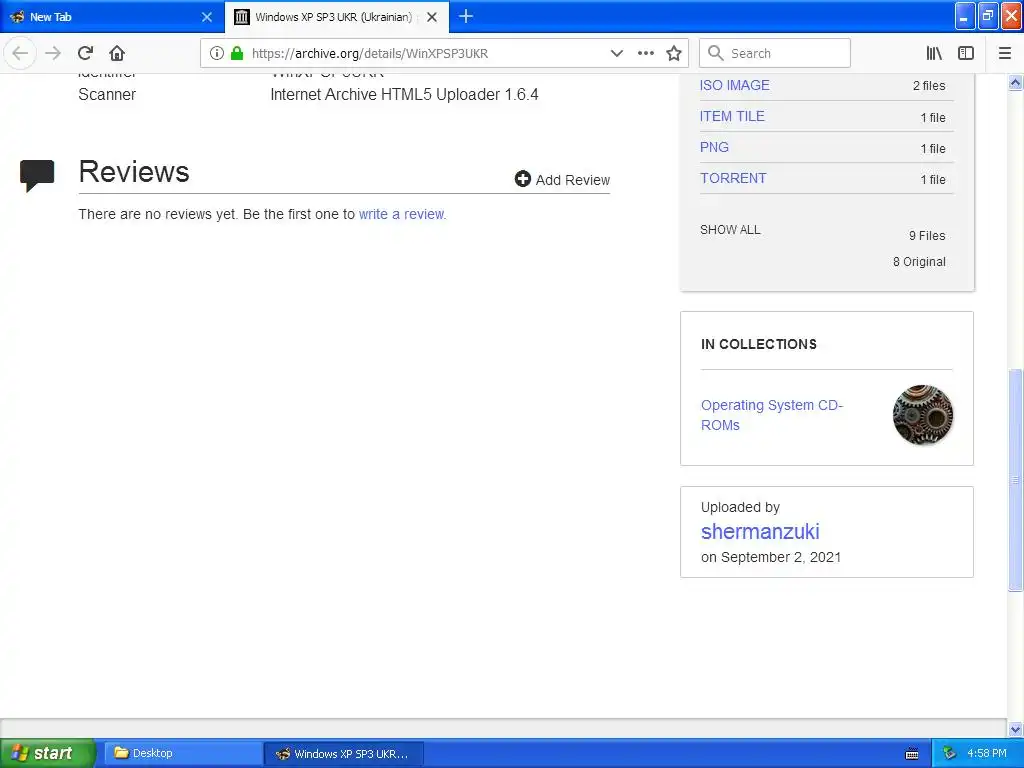1024x768 pixels.
Task: Click 'Internet Archive HTML5 Uploader 1.6.4' text
Action: coord(404,95)
